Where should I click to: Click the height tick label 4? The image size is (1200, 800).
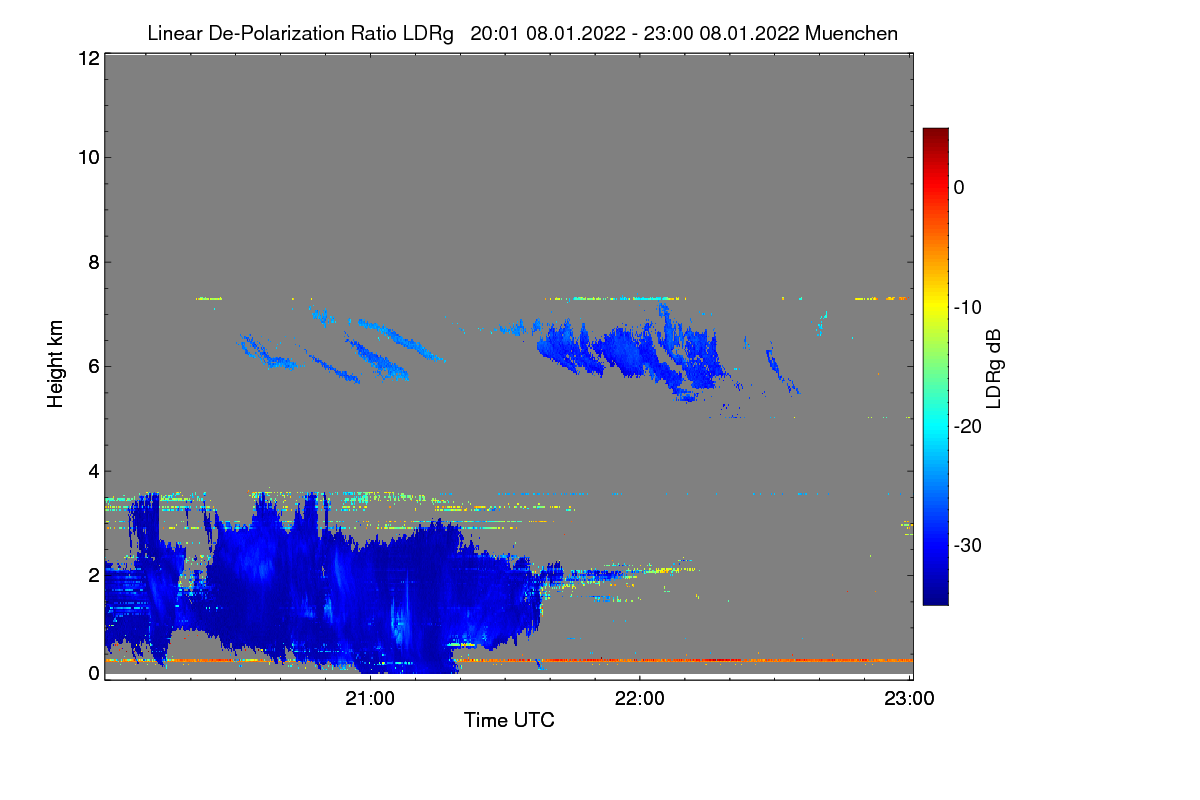click(x=92, y=470)
